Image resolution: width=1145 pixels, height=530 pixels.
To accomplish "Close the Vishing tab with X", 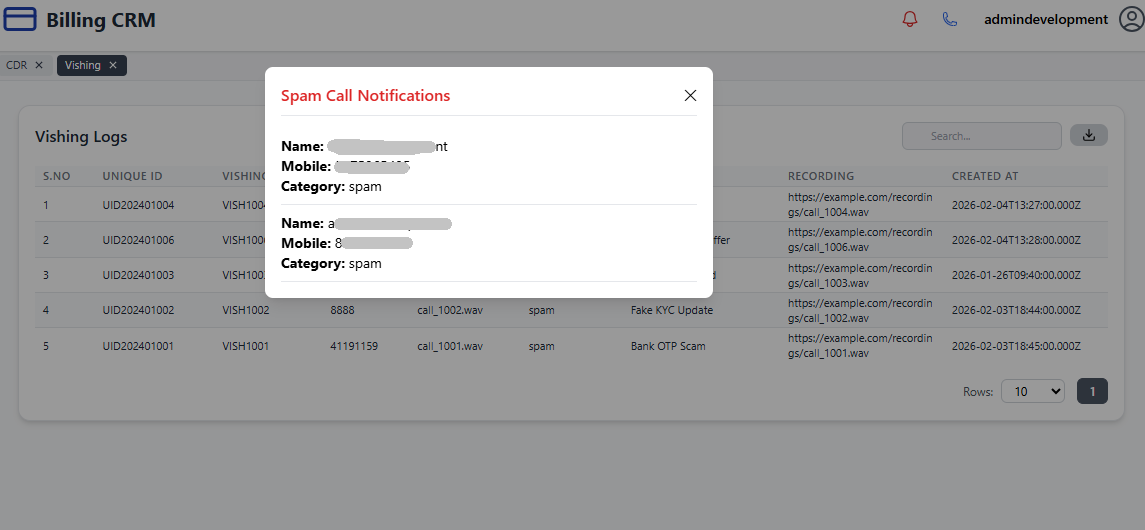I will (113, 65).
